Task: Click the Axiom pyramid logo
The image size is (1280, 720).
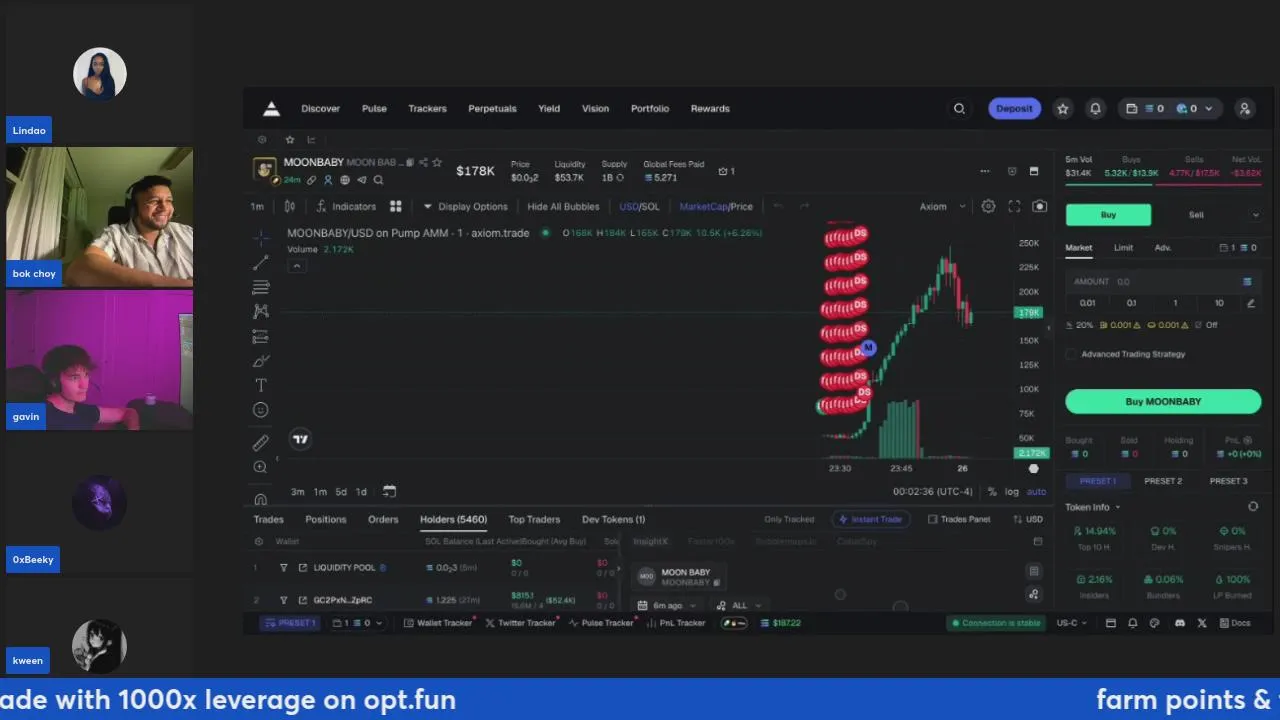Action: (x=271, y=109)
